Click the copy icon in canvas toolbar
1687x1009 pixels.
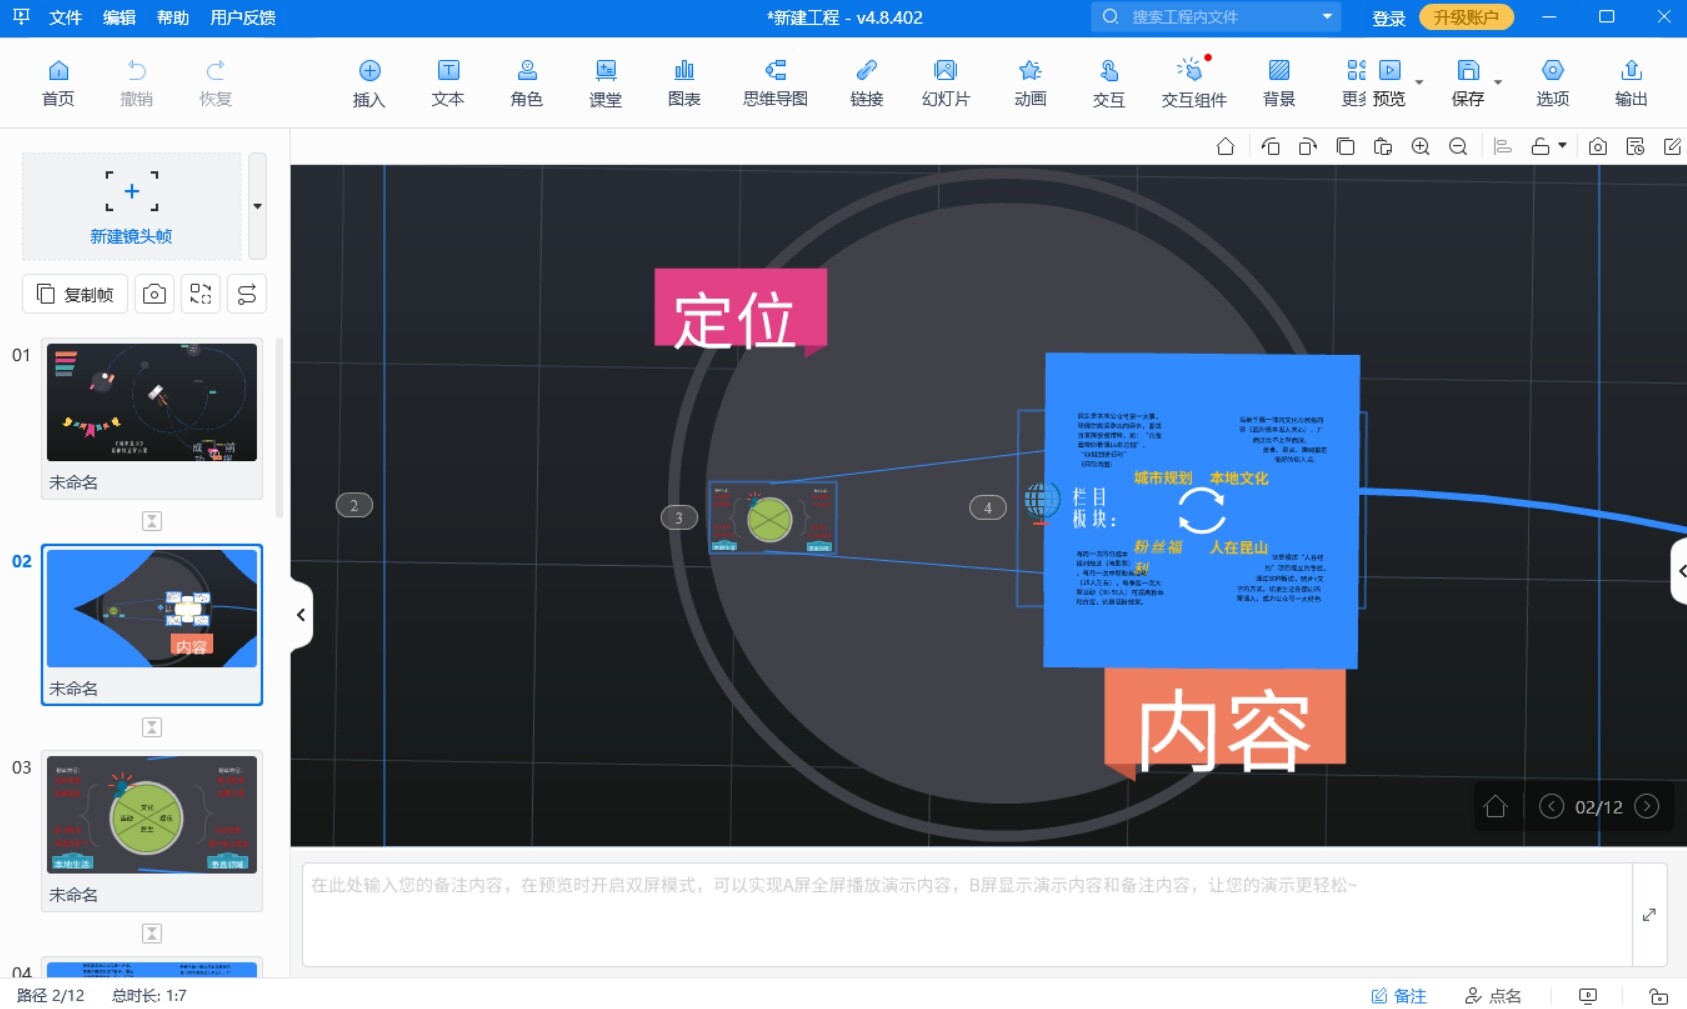coord(1346,147)
